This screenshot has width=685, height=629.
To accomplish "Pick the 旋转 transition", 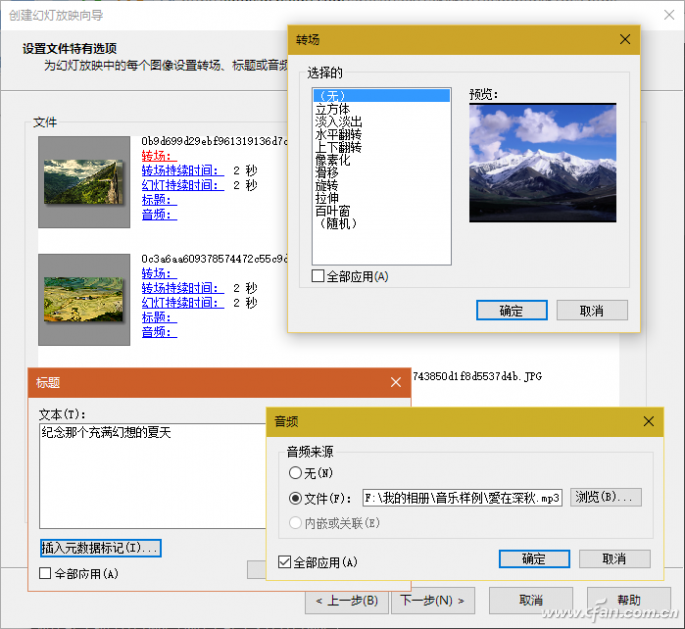I will pyautogui.click(x=327, y=185).
